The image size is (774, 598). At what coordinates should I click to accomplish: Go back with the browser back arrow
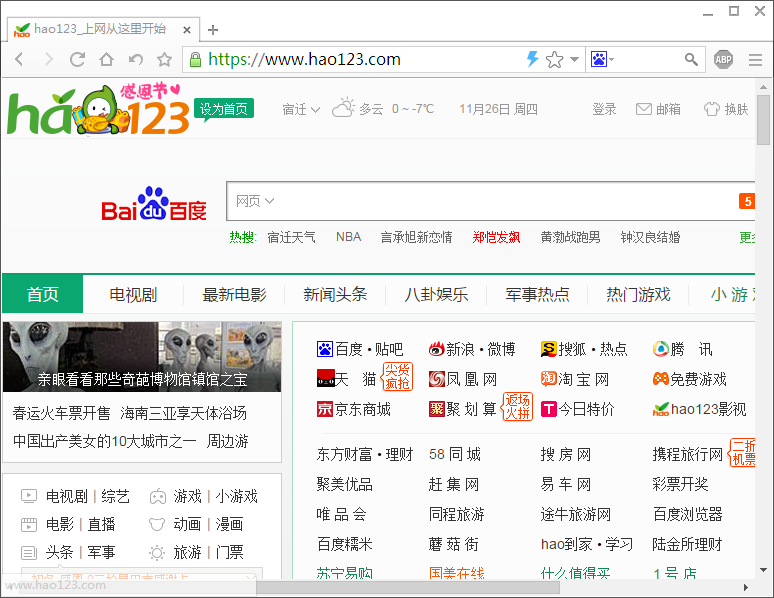tap(19, 59)
